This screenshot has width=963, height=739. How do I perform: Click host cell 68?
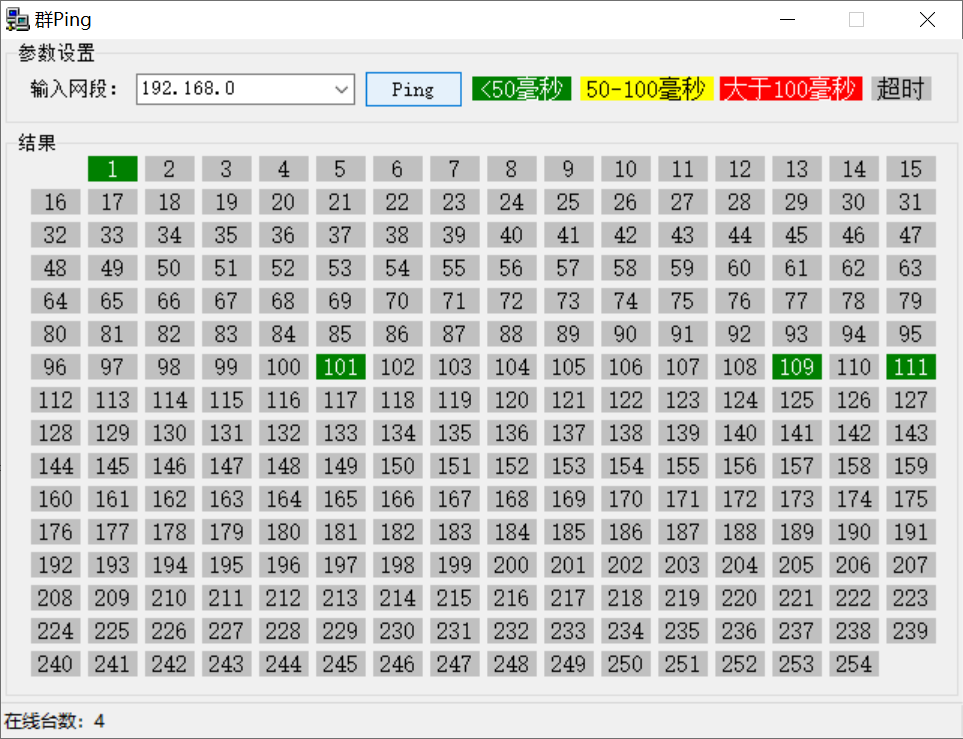tap(284, 301)
